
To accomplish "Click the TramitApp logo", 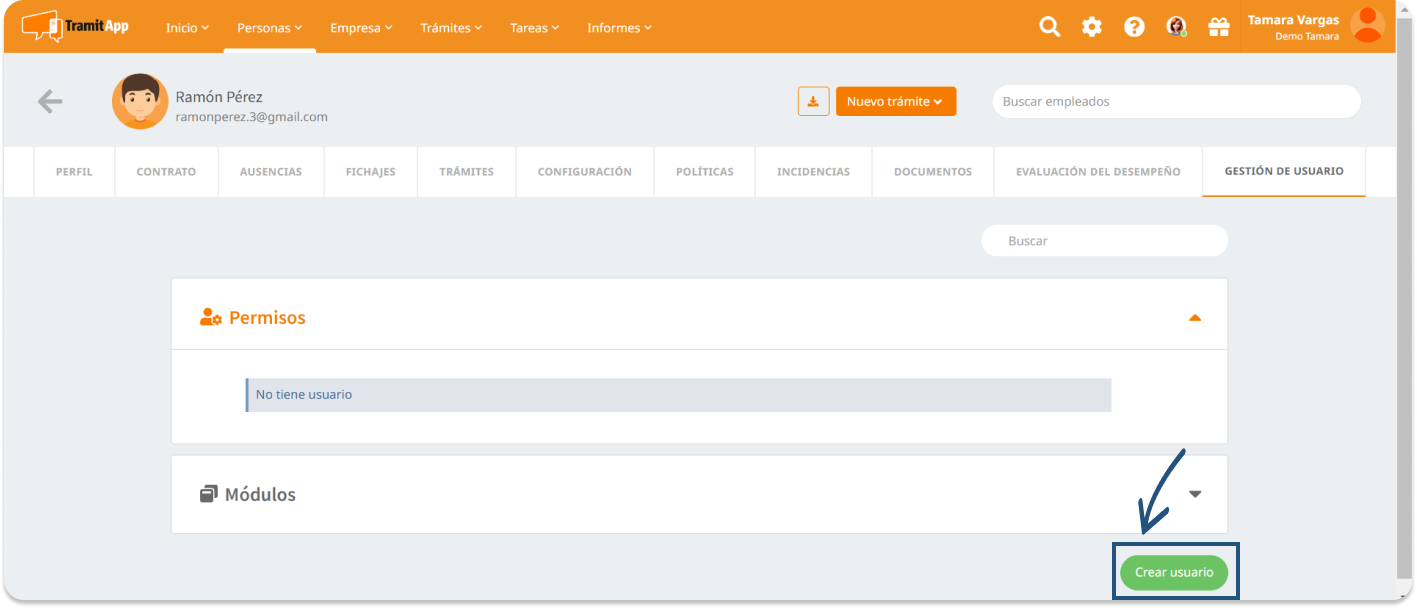I will tap(75, 26).
